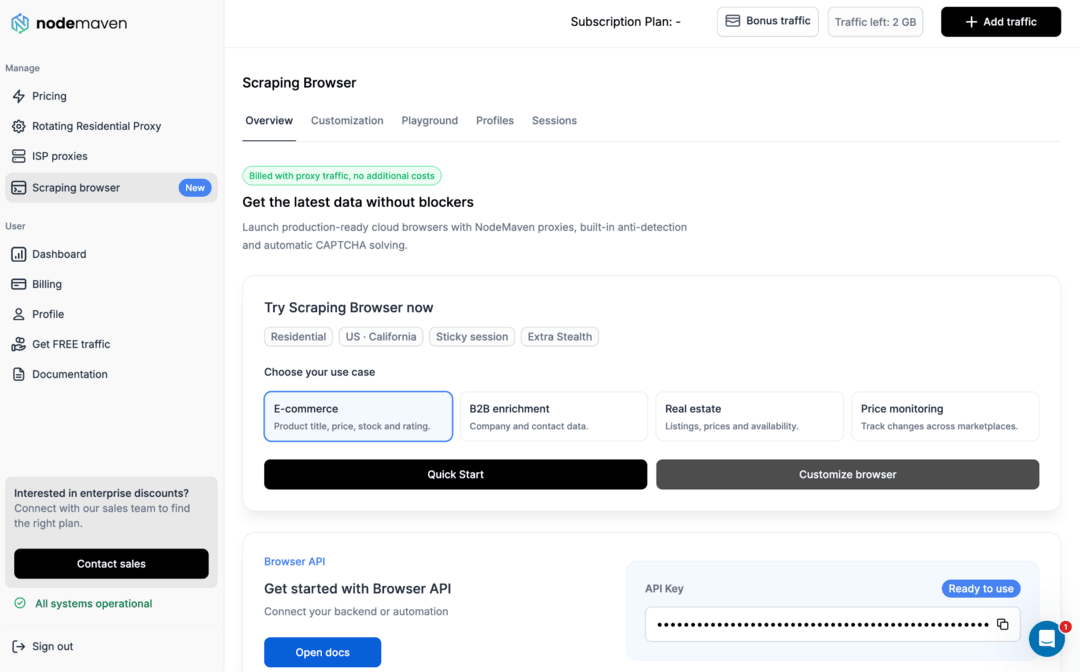1080x672 pixels.
Task: Click the Get FREE traffic hand icon
Action: 19,344
